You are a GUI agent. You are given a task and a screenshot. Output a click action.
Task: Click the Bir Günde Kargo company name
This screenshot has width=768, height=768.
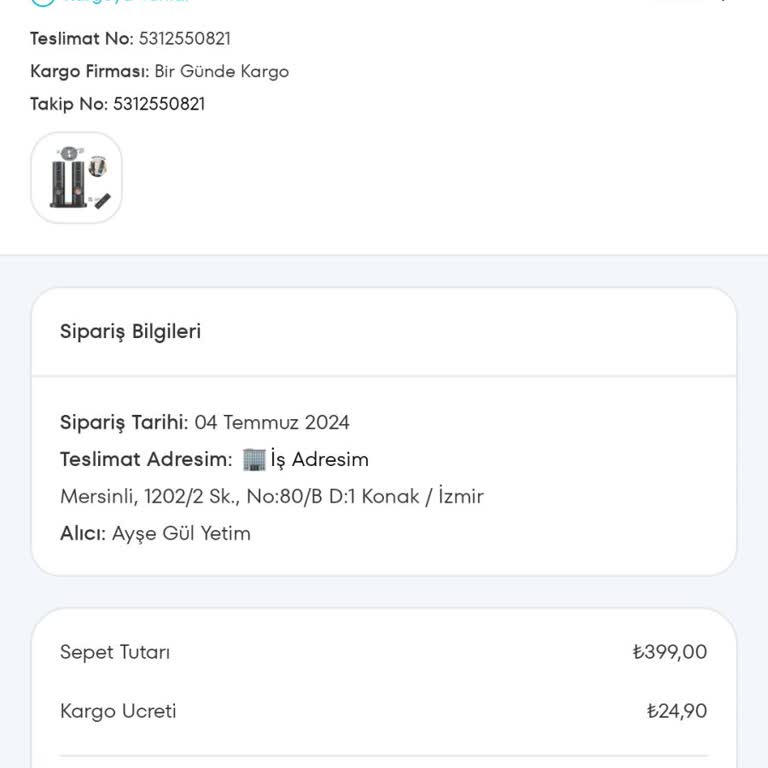pos(221,72)
